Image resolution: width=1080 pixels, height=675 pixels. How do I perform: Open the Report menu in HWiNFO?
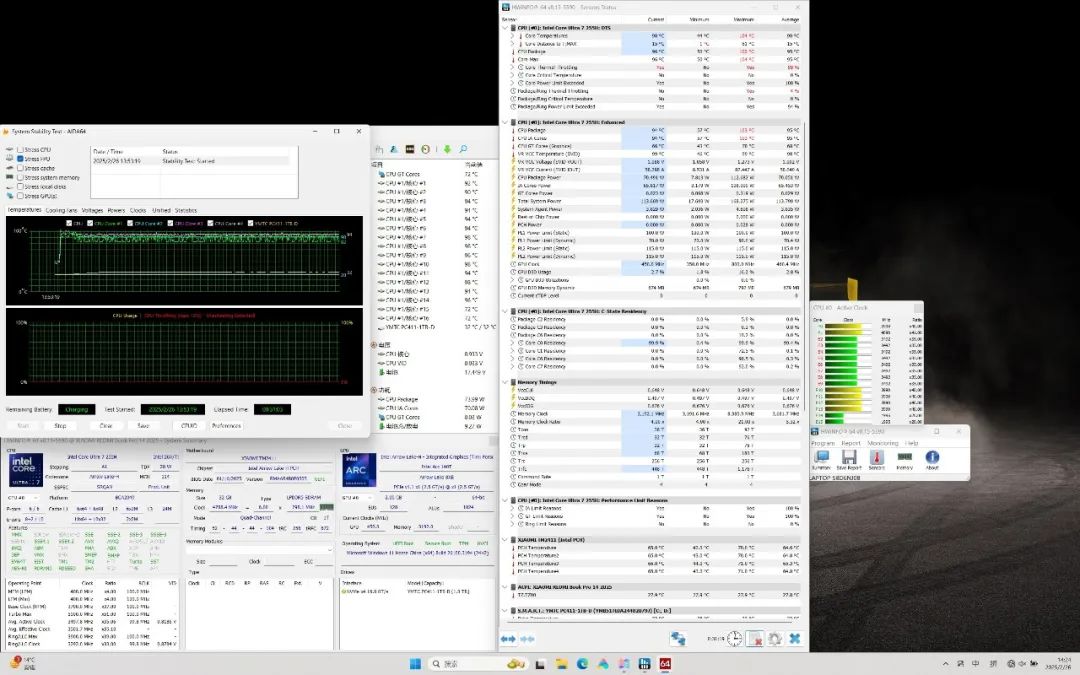pyautogui.click(x=851, y=444)
